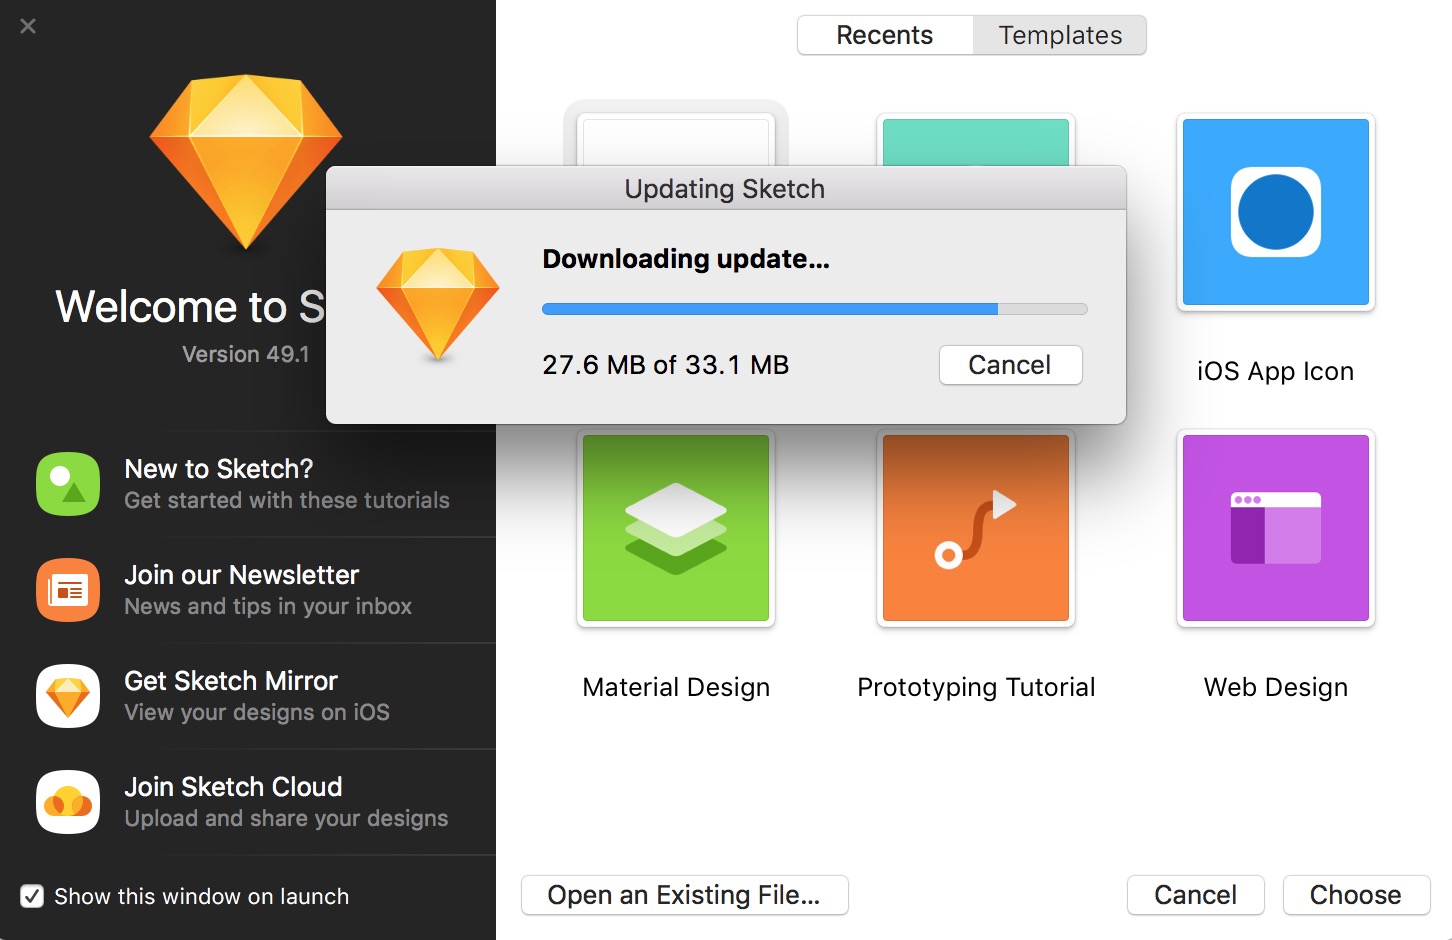
Task: Click the Prototyping Tutorial label
Action: click(x=976, y=687)
